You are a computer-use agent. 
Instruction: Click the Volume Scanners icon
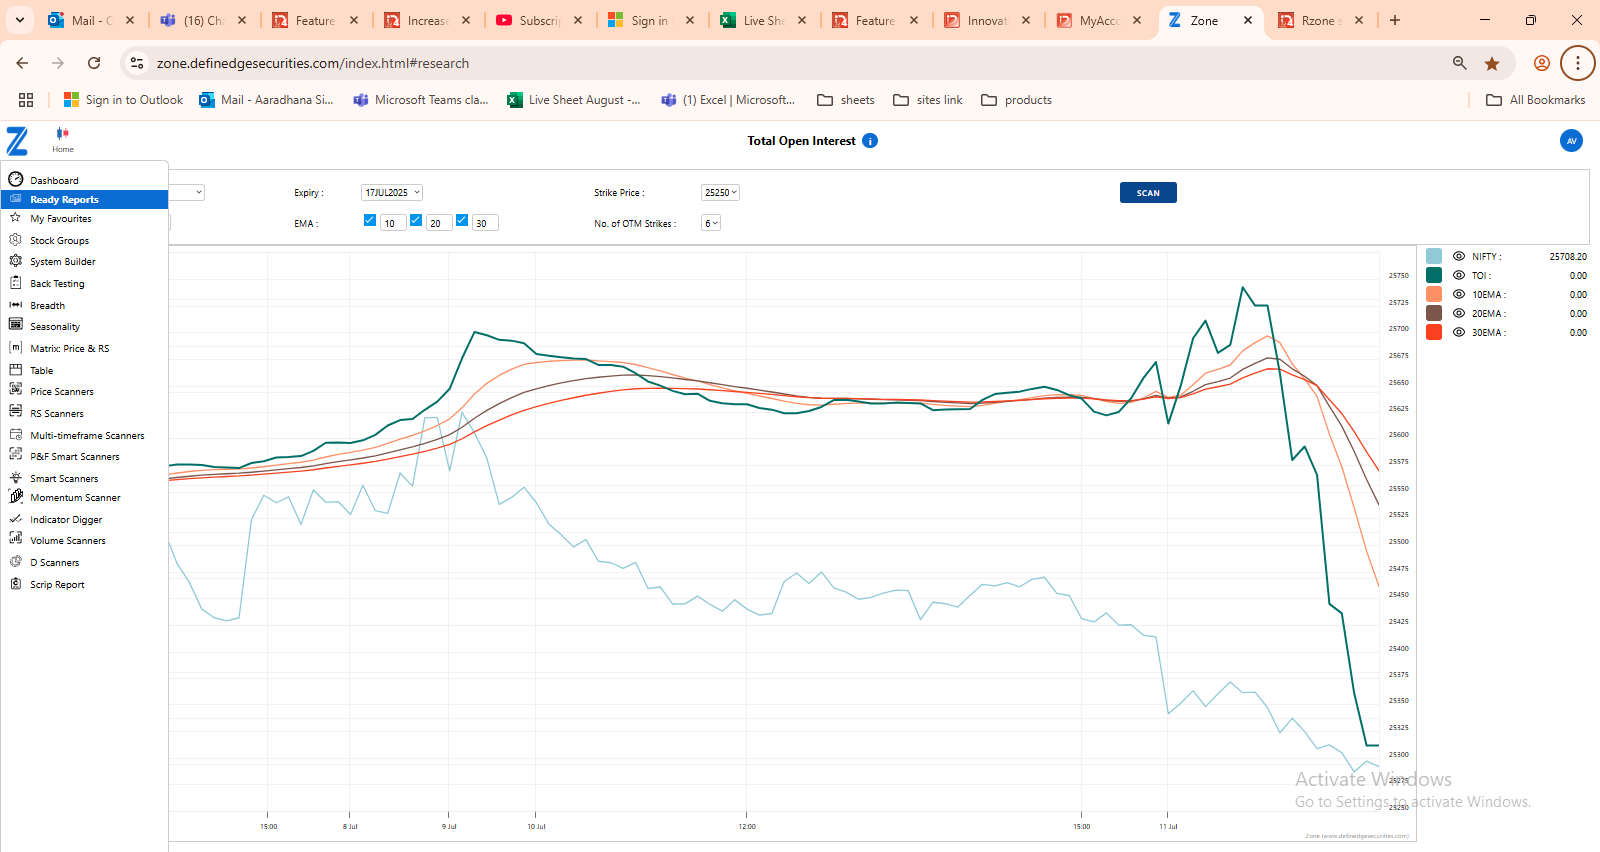[x=16, y=539]
